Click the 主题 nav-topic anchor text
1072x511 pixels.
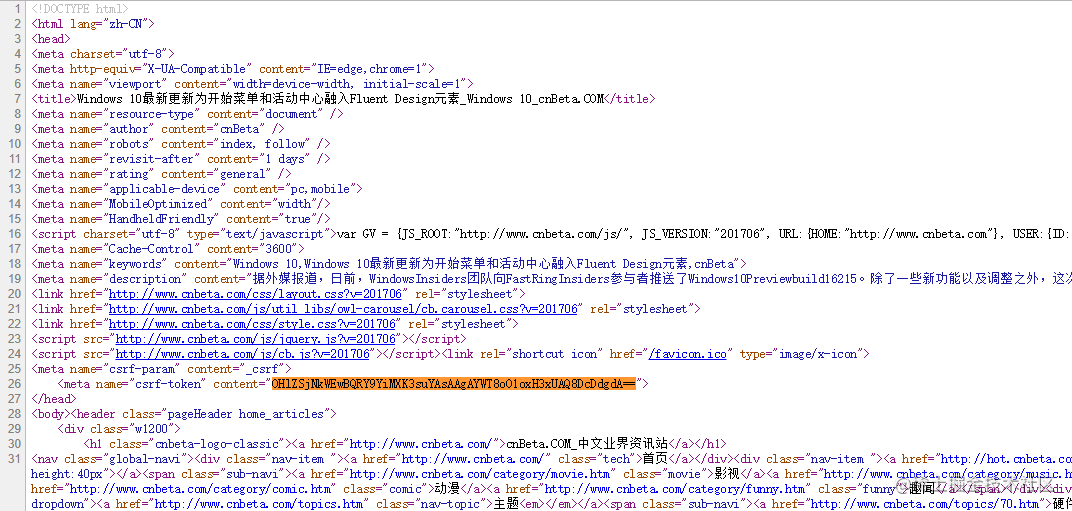pyautogui.click(x=506, y=505)
